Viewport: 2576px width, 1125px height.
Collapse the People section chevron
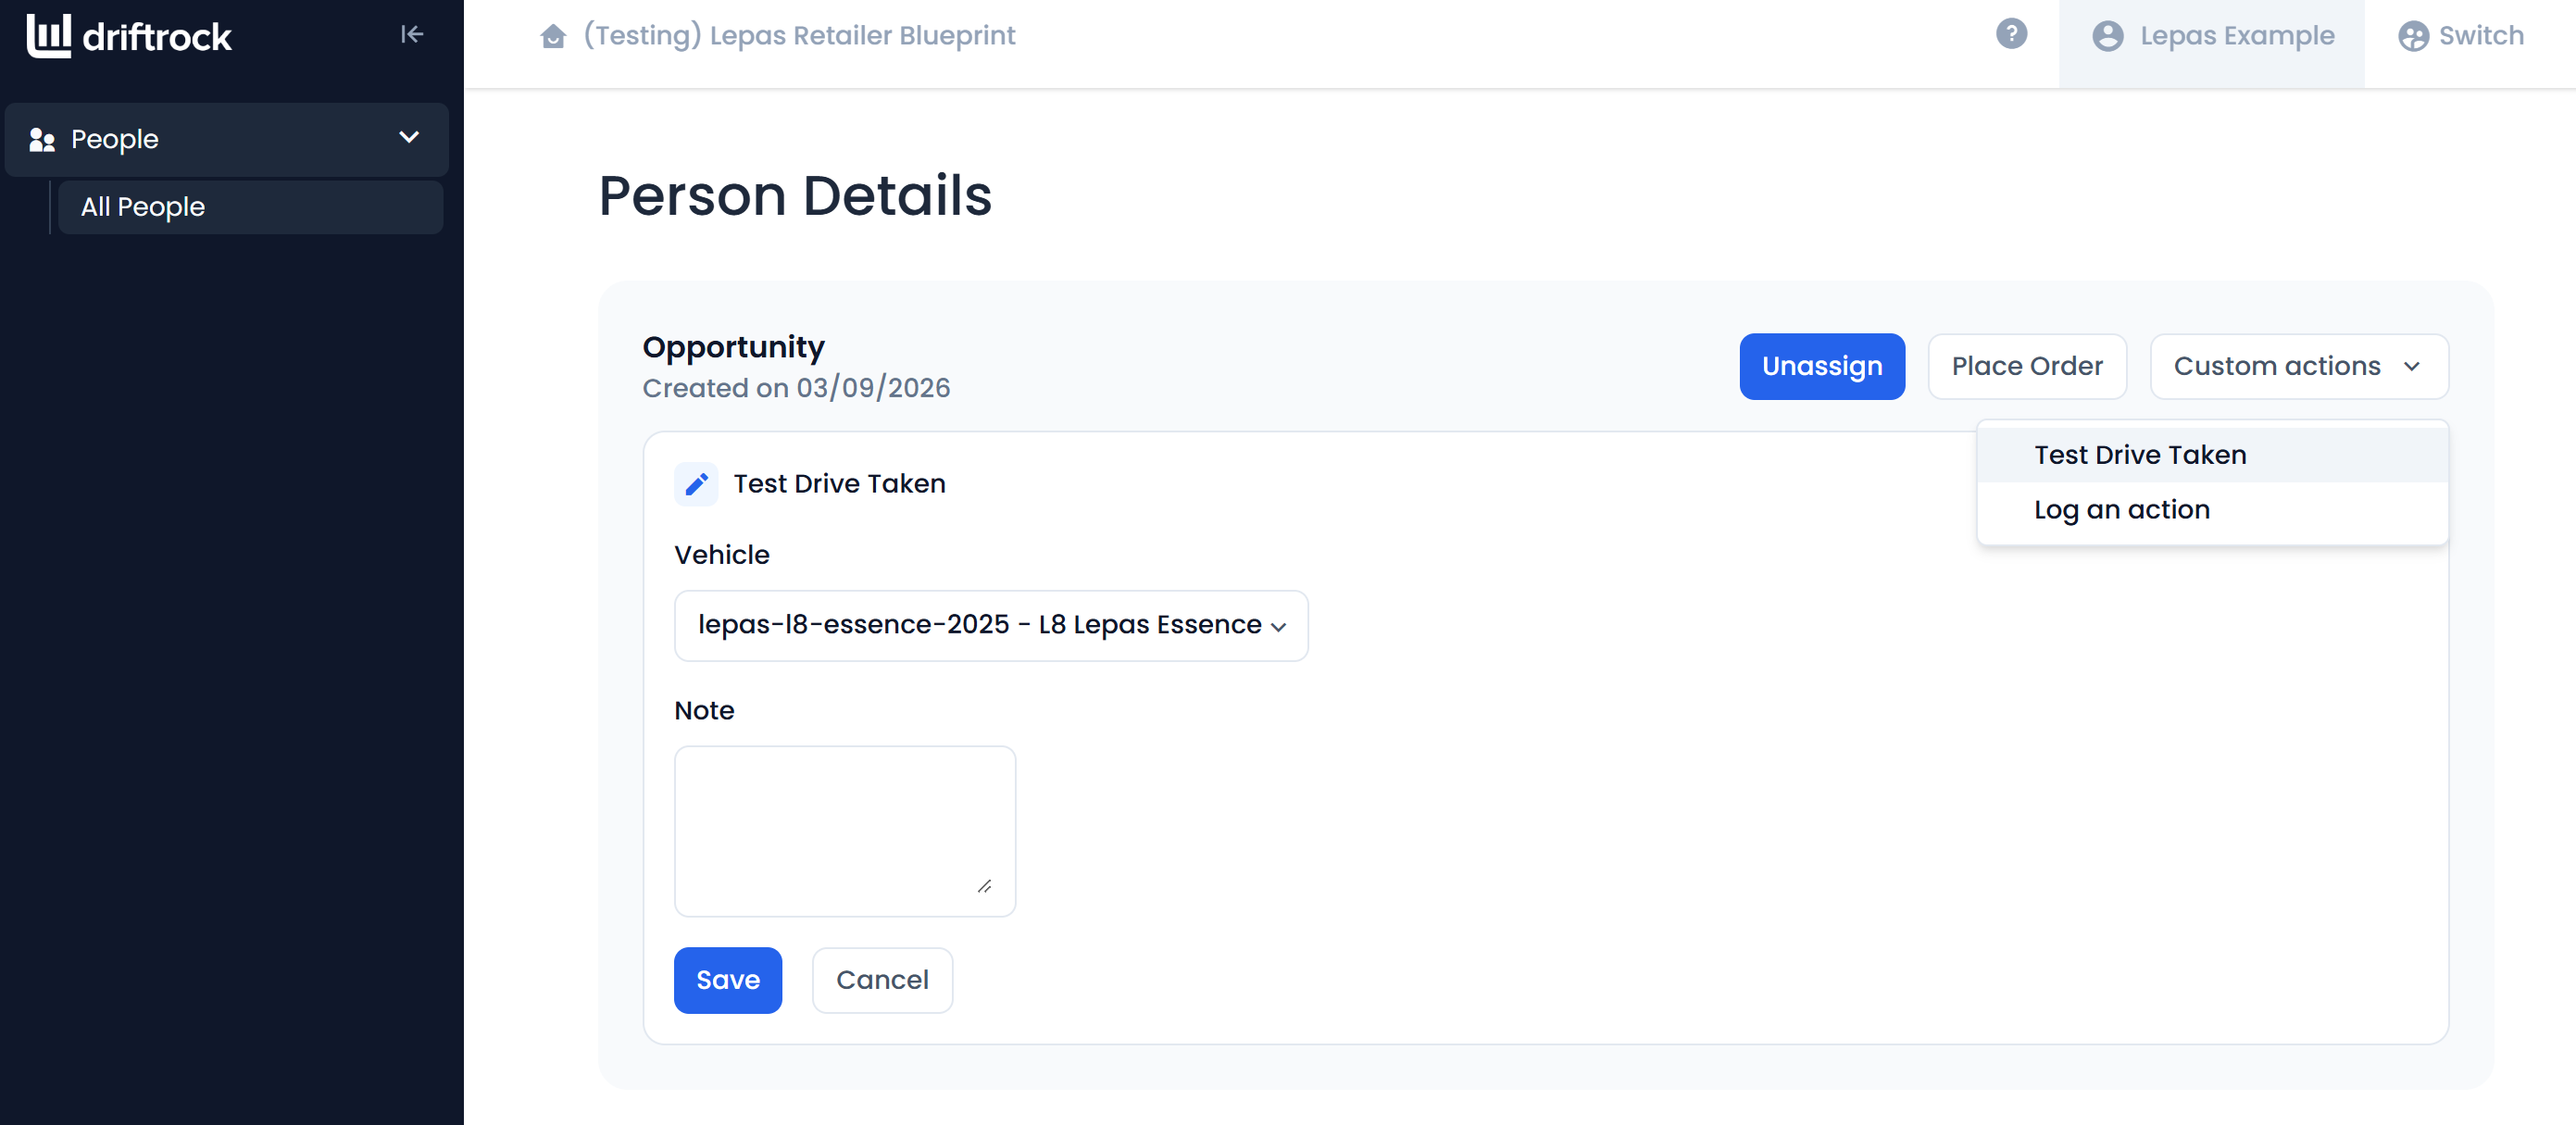tap(409, 138)
